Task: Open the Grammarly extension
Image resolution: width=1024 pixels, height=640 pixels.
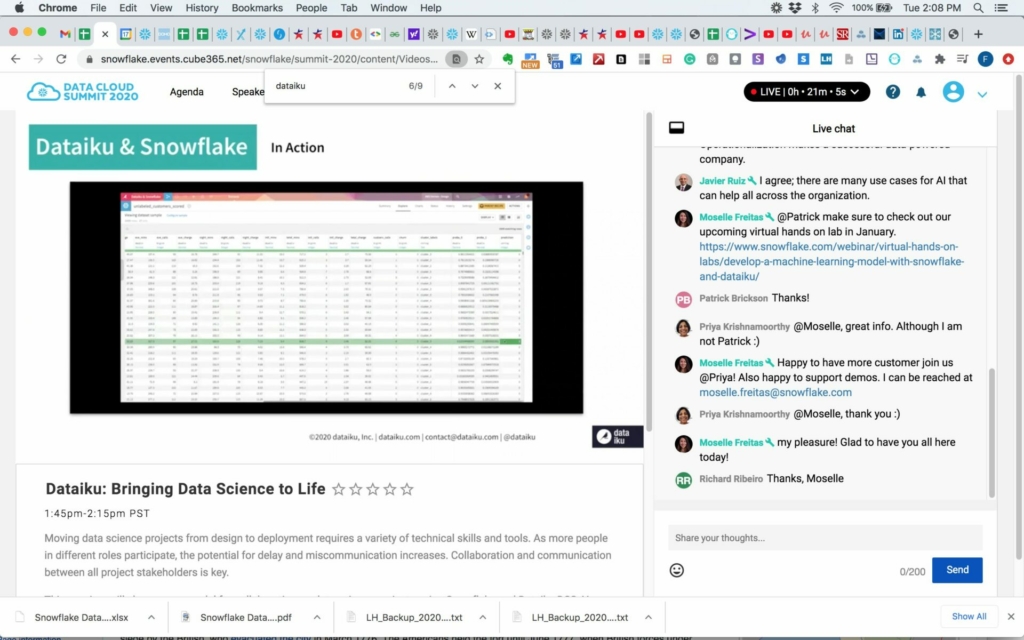Action: tap(690, 59)
